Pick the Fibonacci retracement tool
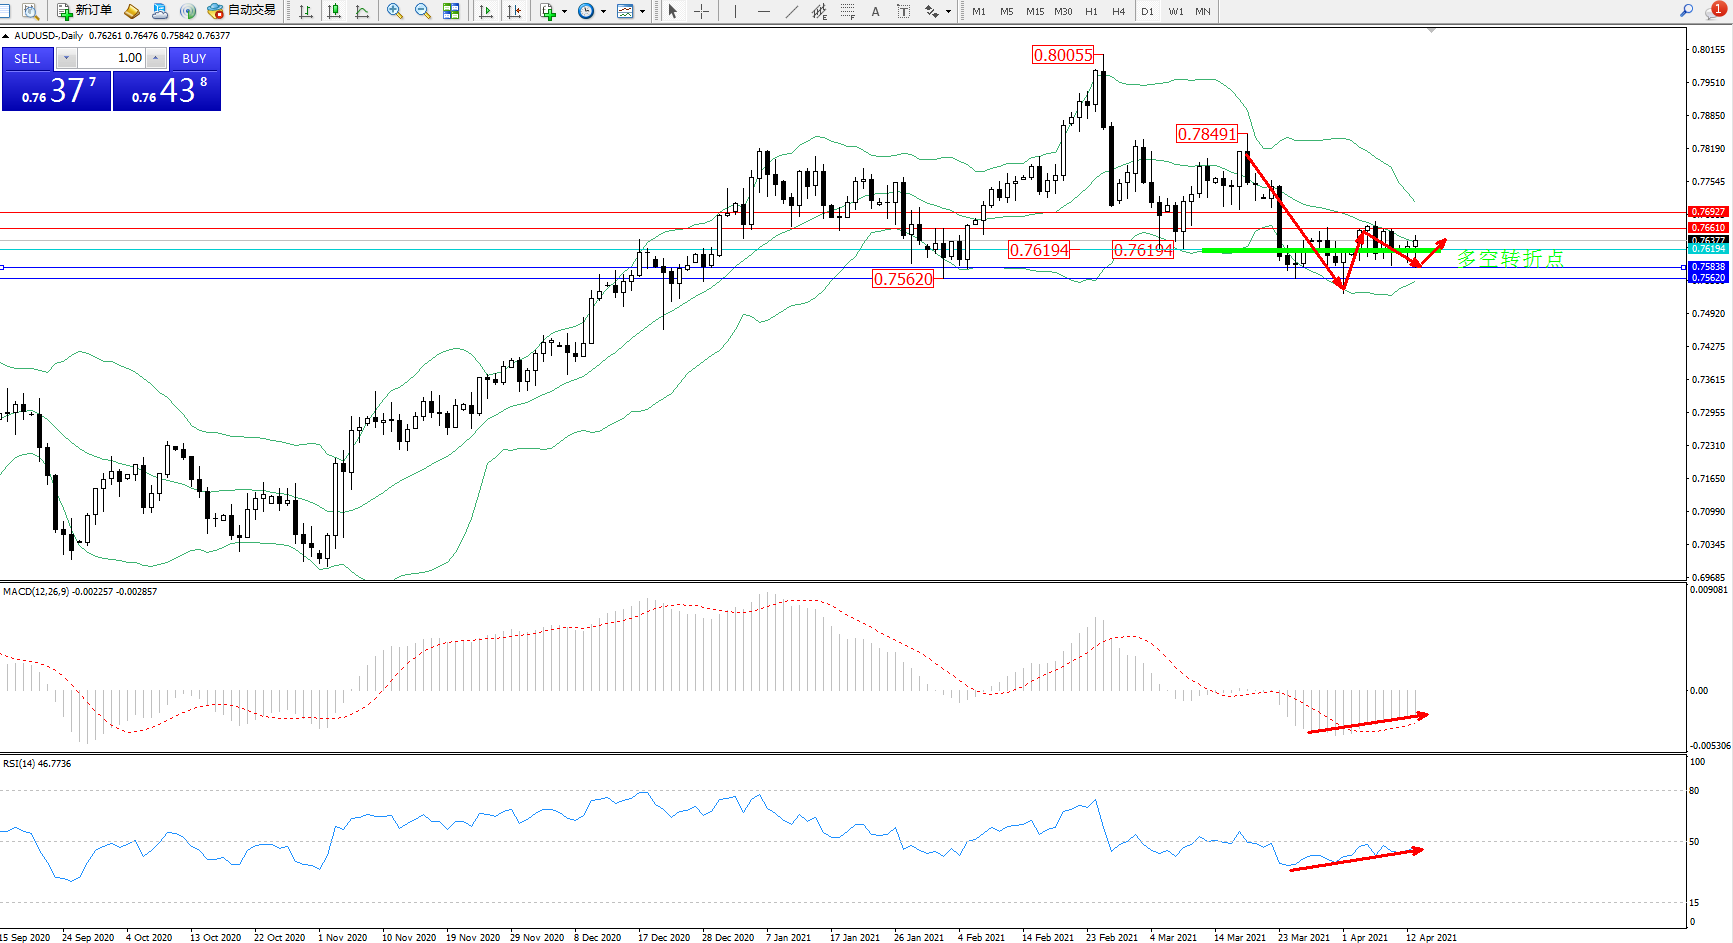 pos(848,11)
